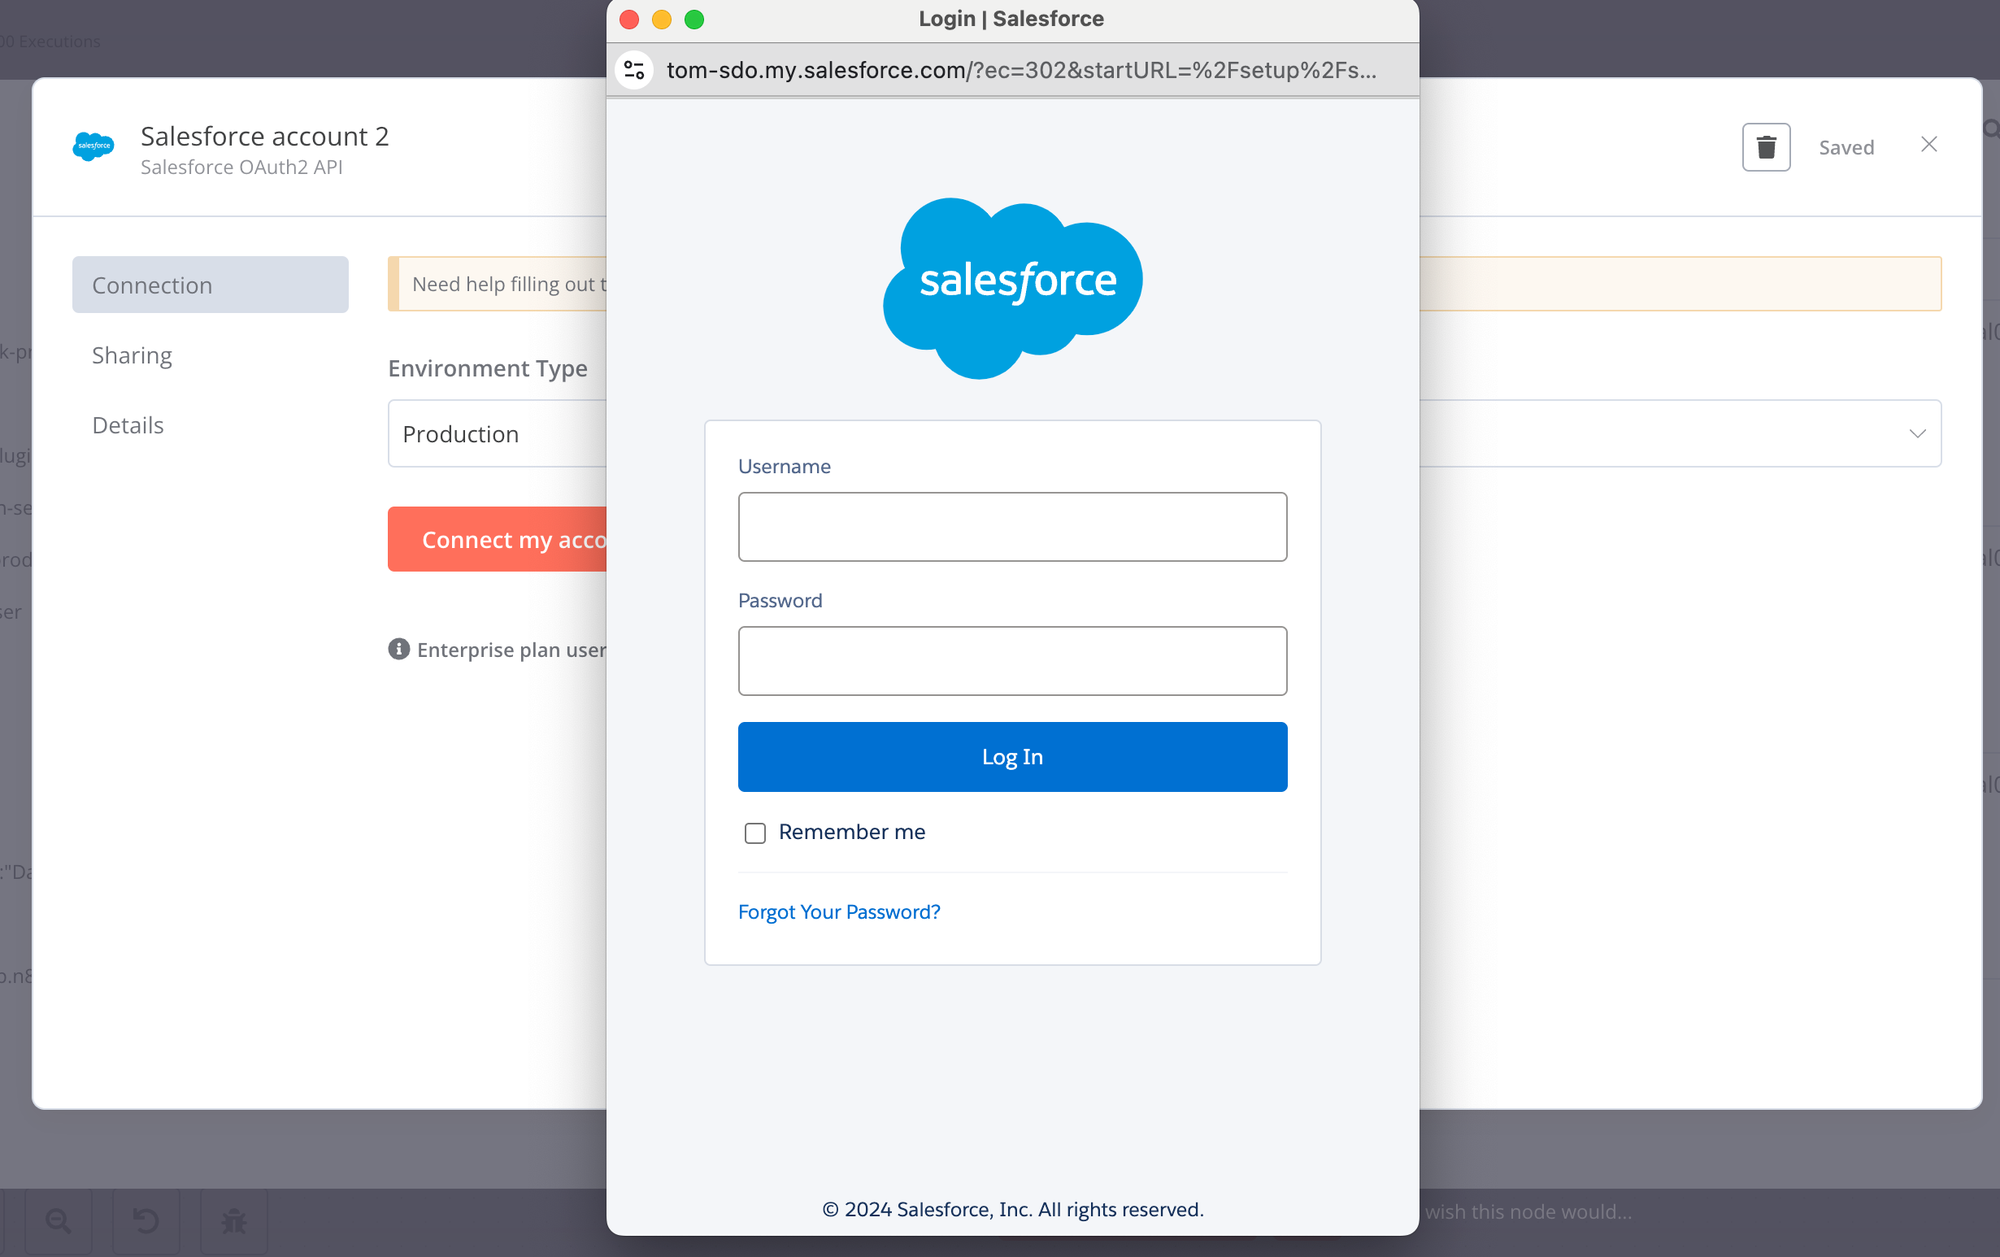Click the trash delete credential icon
Viewport: 2000px width, 1257px height.
click(x=1766, y=147)
